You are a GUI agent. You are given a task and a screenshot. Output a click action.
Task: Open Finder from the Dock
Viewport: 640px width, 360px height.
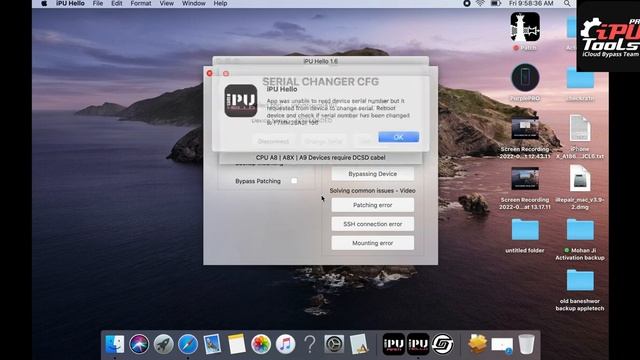[115, 344]
